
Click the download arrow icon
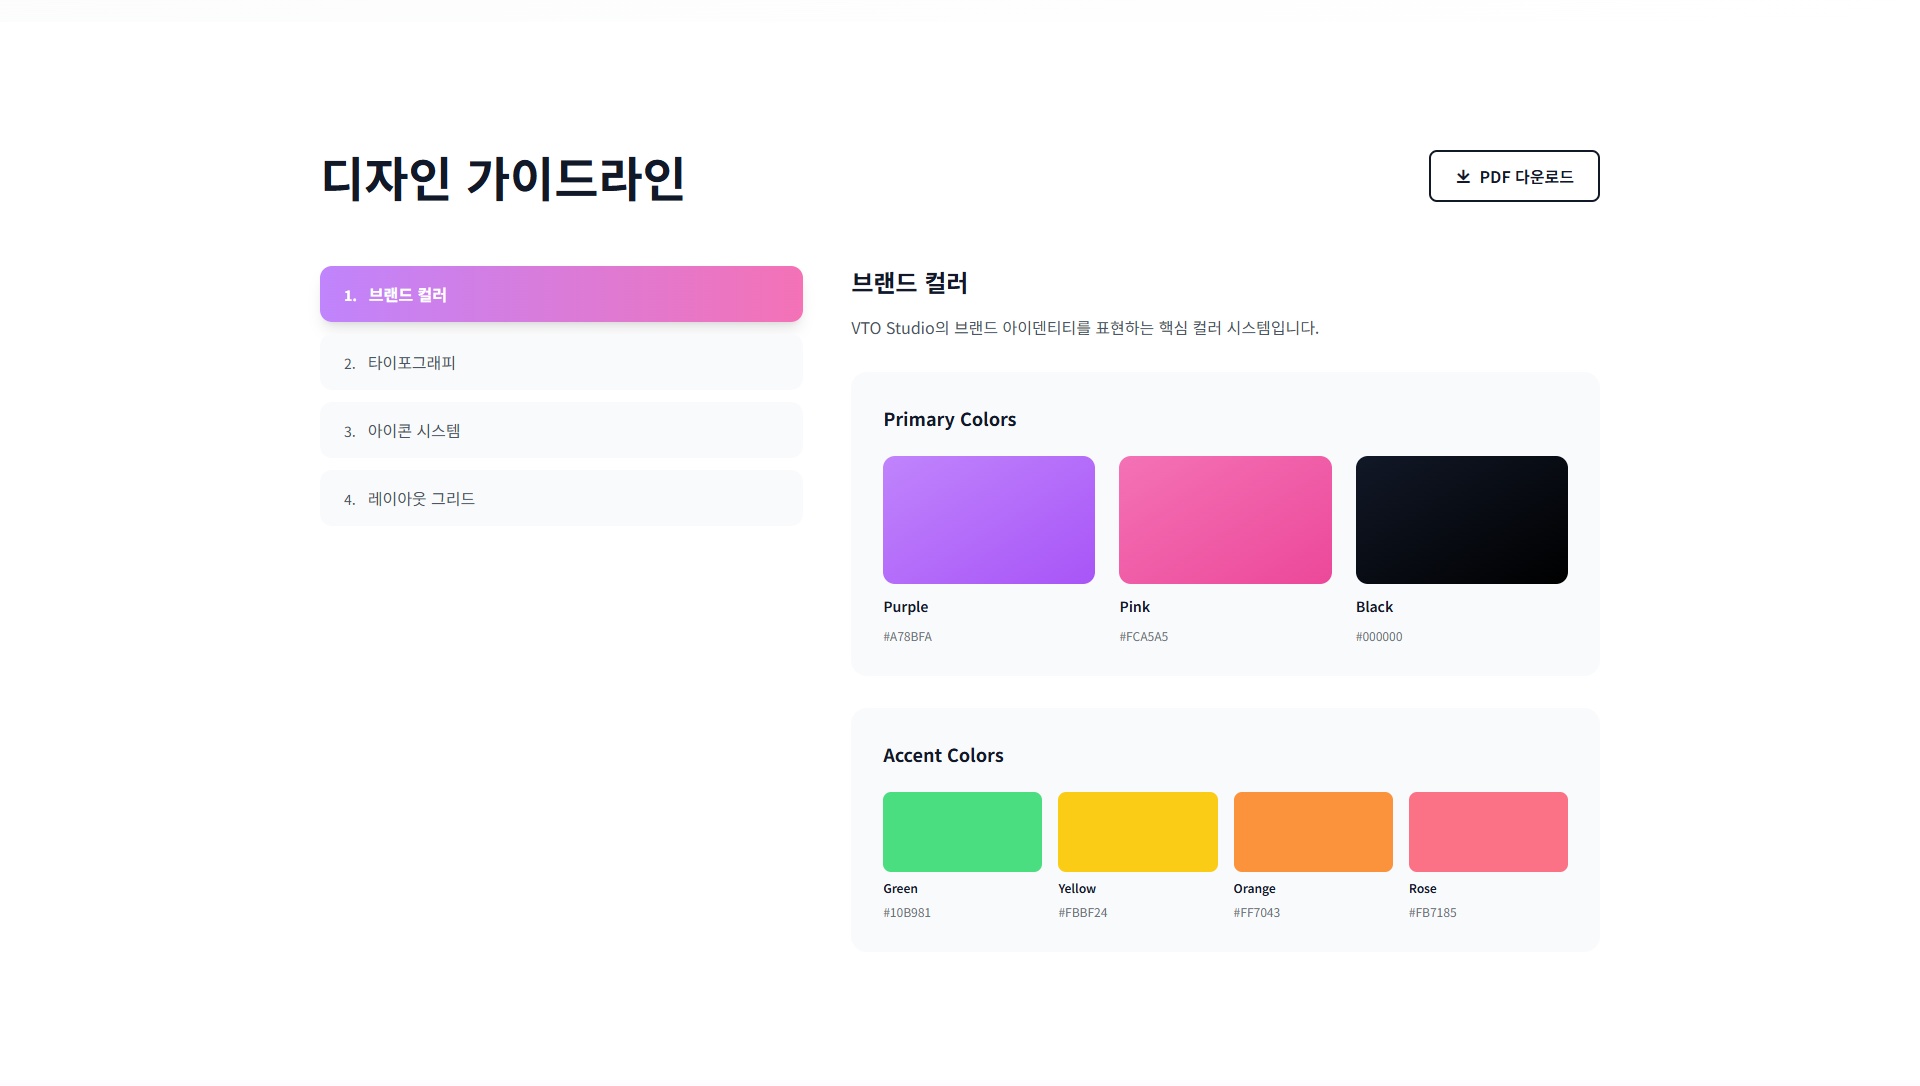(1463, 177)
